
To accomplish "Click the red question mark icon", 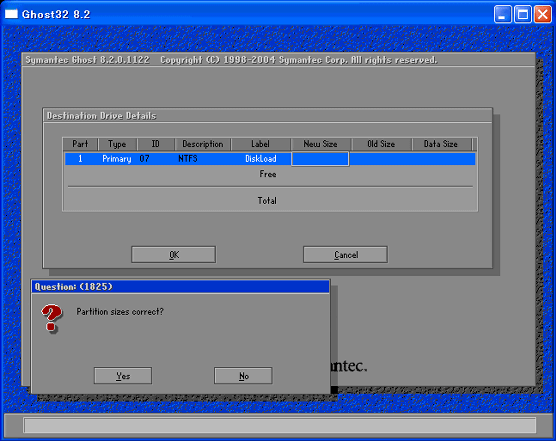I will point(51,318).
